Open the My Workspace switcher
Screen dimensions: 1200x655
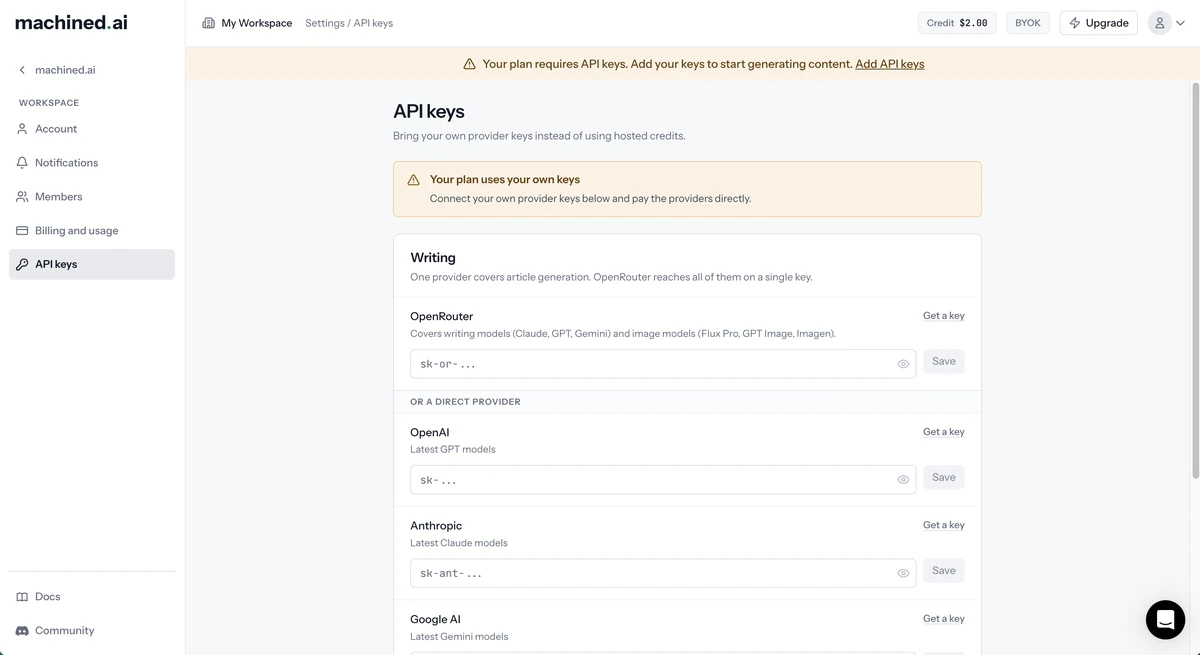tap(247, 23)
